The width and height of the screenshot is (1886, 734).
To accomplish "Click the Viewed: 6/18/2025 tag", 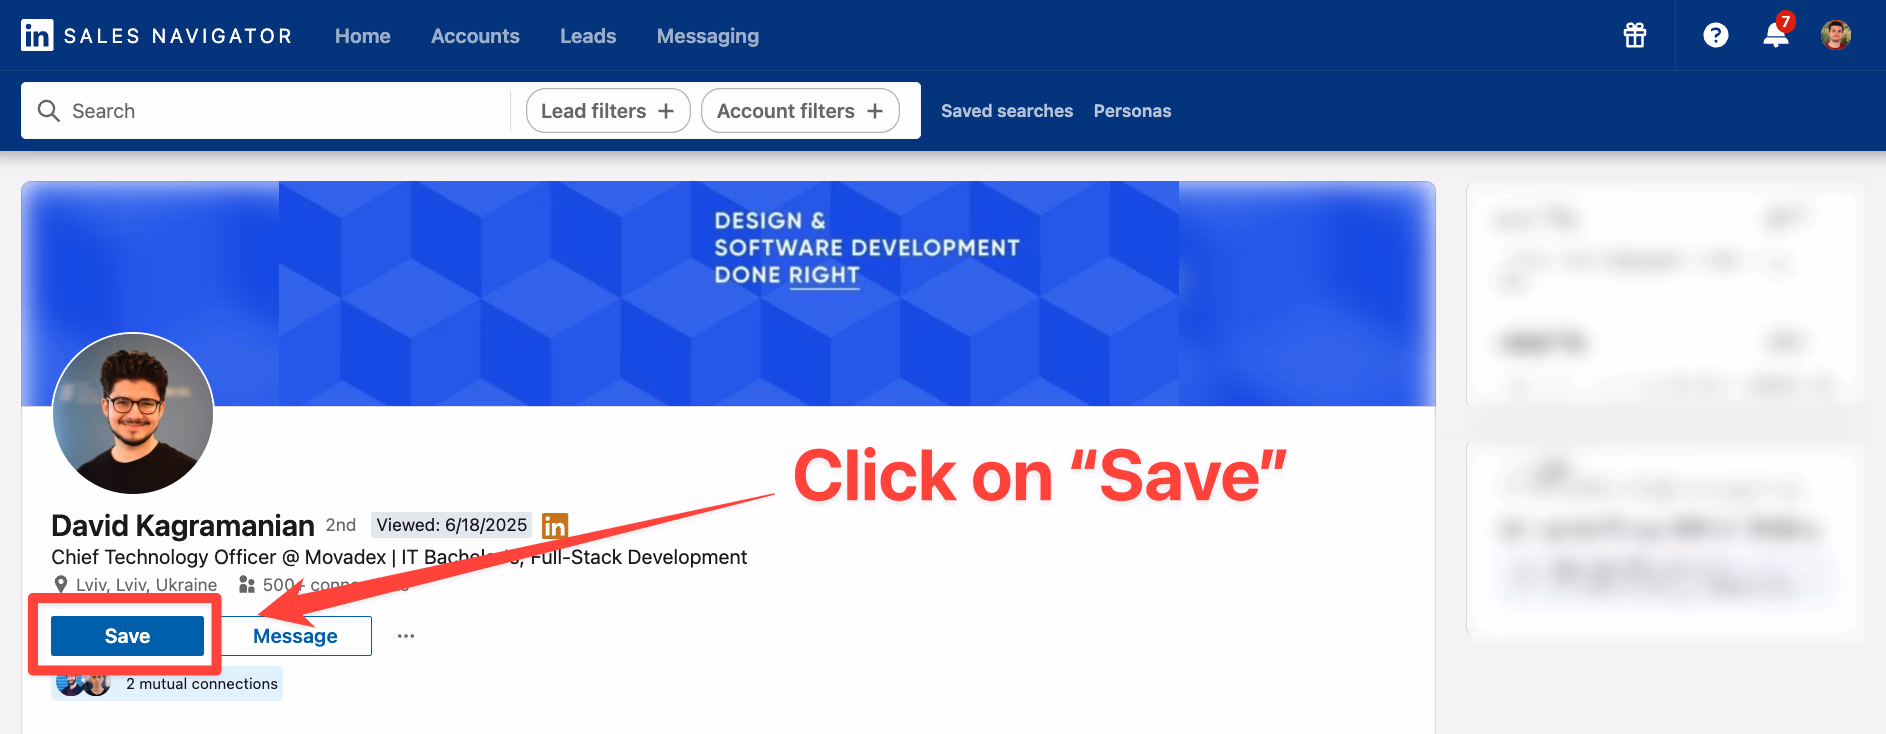I will [x=452, y=525].
